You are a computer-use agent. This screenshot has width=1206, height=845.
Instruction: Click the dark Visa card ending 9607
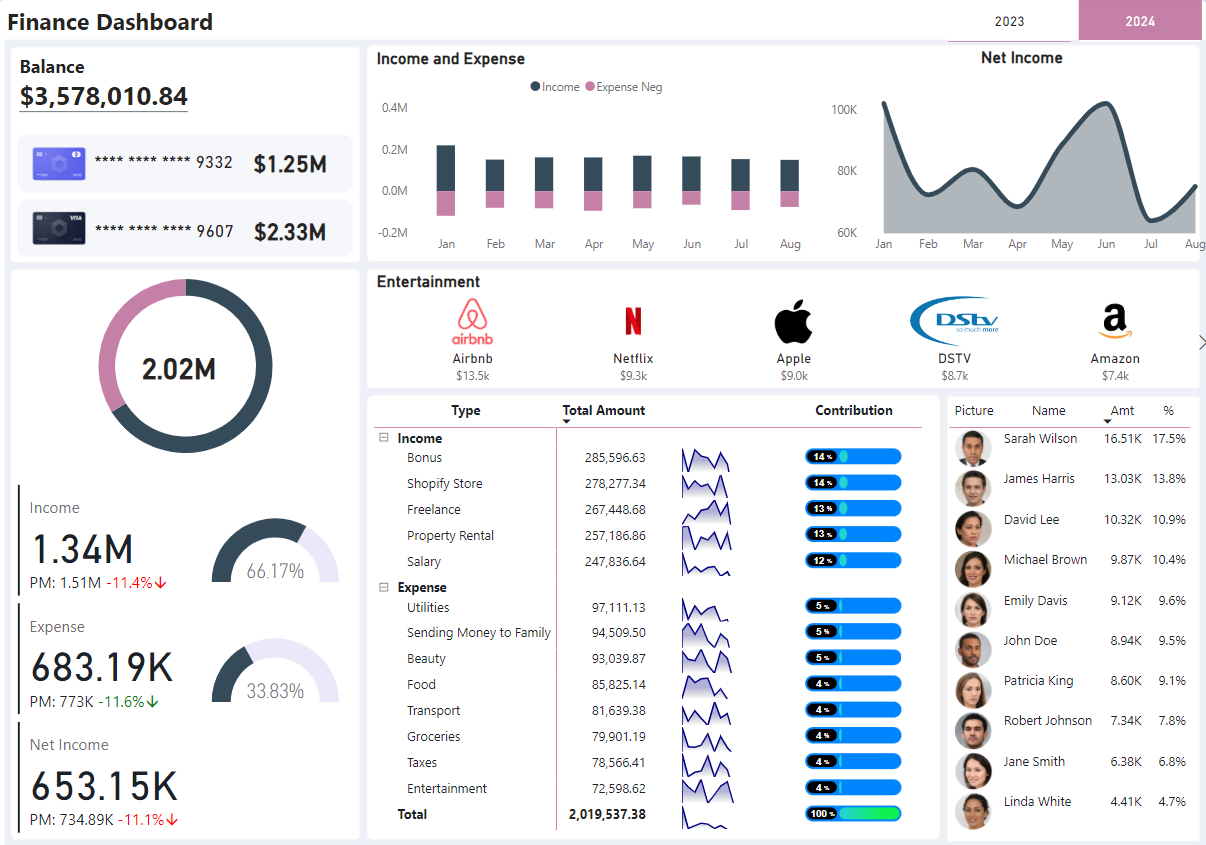click(59, 230)
